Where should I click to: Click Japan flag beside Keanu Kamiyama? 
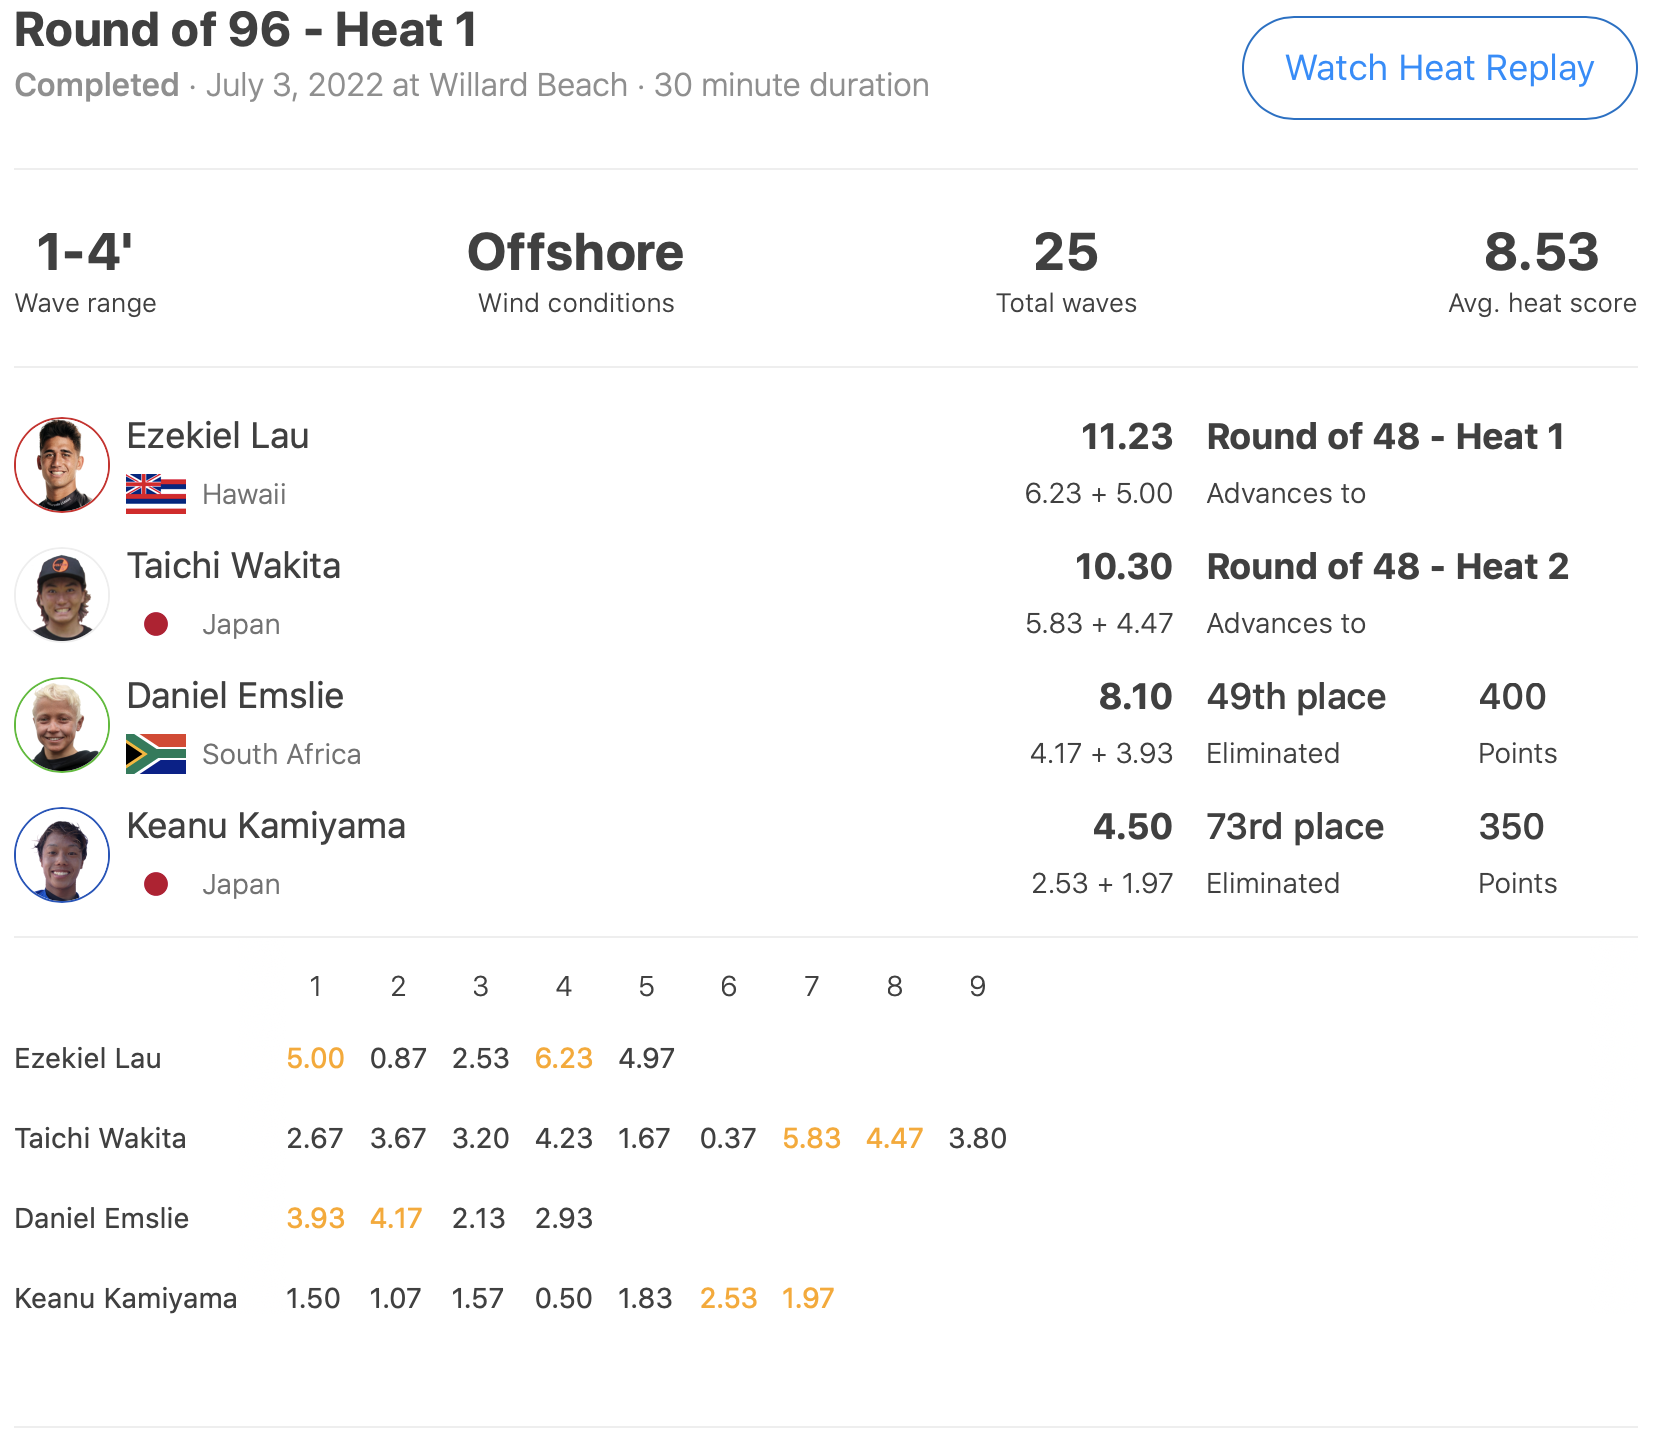156,884
